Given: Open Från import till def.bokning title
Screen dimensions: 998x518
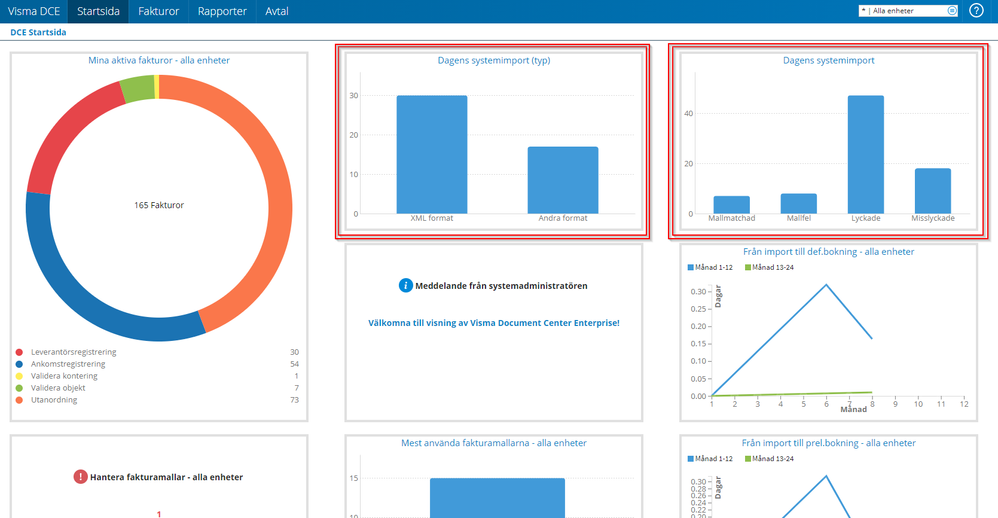Looking at the screenshot, I should [829, 252].
